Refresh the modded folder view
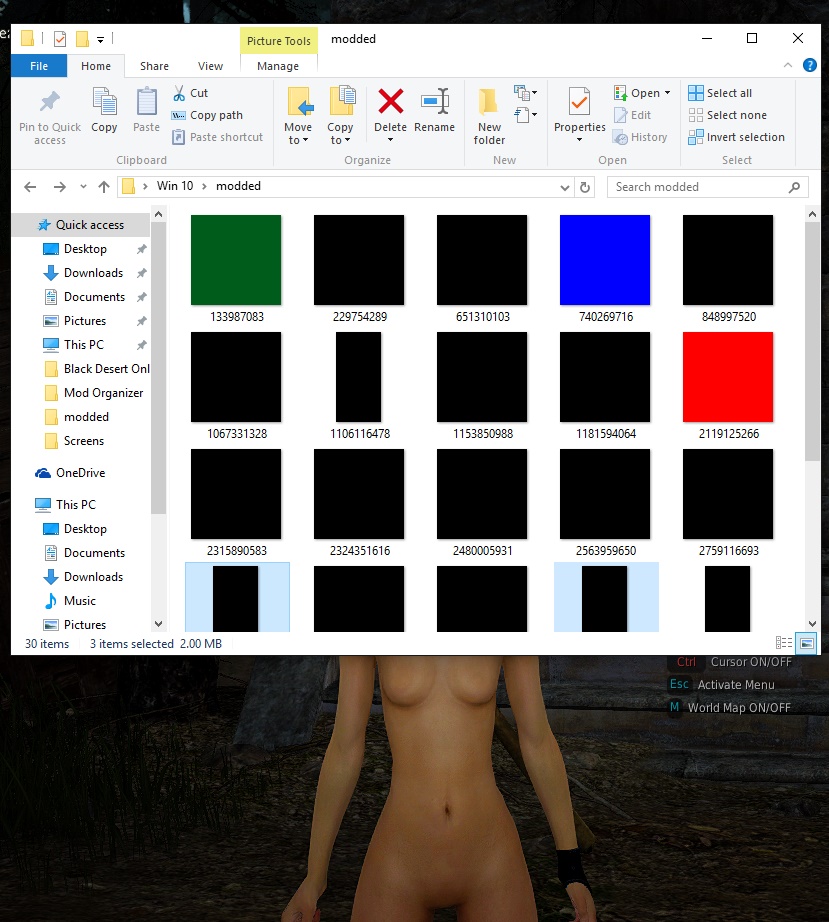The image size is (829, 922). (586, 187)
